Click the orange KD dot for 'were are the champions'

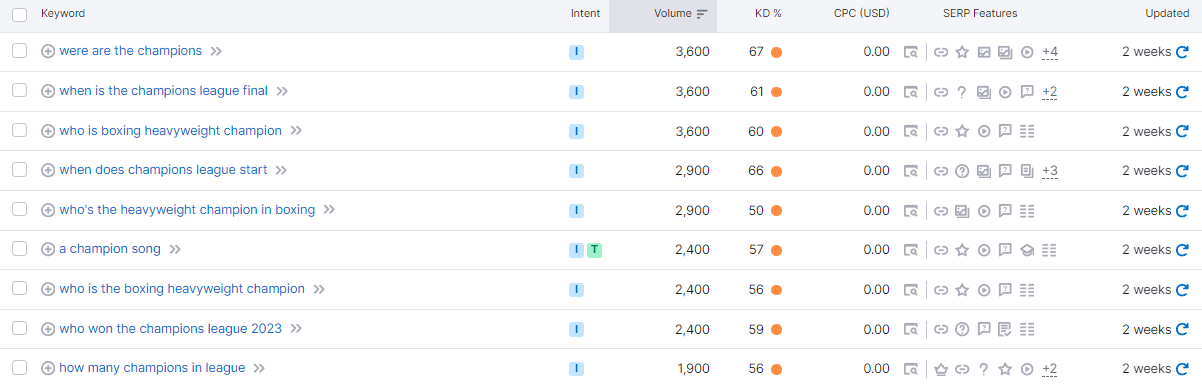776,52
